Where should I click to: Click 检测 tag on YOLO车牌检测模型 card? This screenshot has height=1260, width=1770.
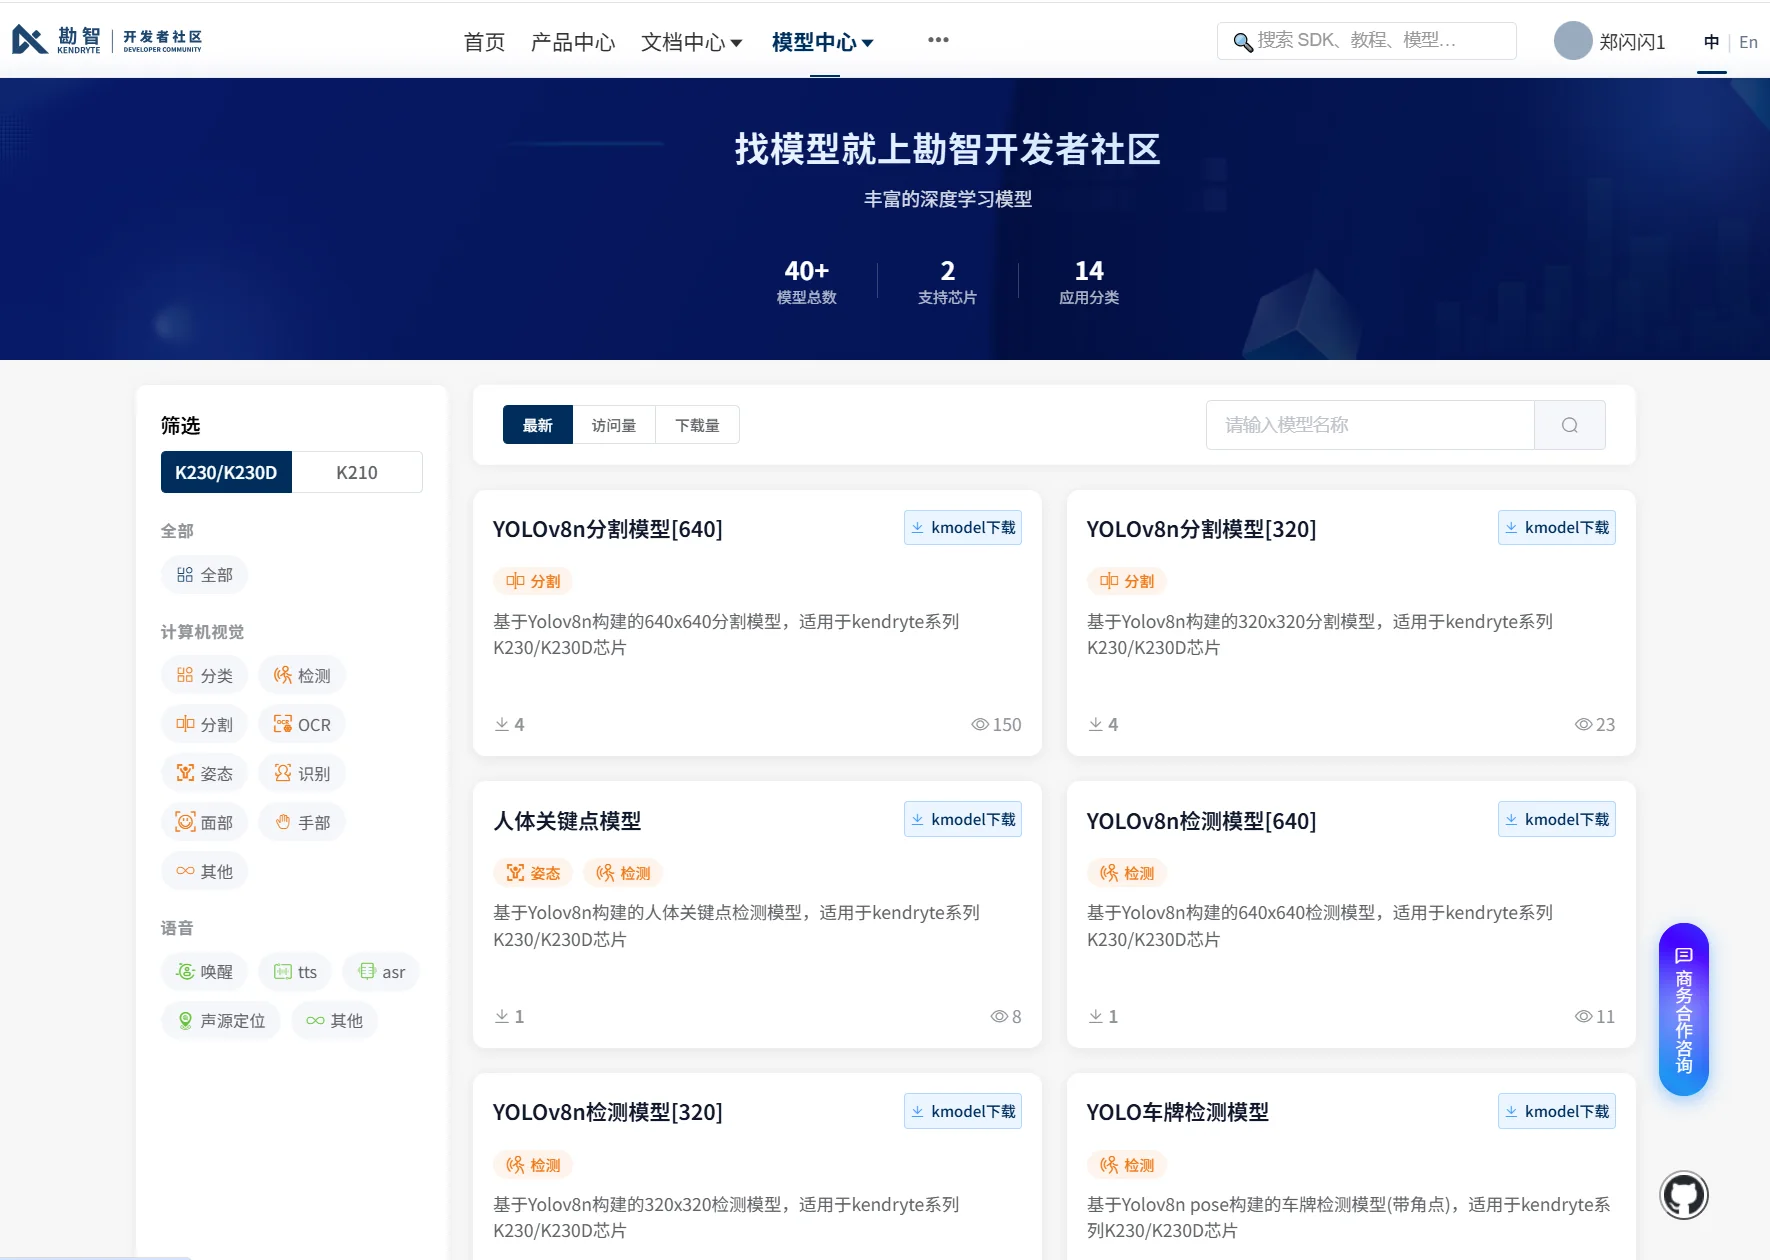1127,1165
